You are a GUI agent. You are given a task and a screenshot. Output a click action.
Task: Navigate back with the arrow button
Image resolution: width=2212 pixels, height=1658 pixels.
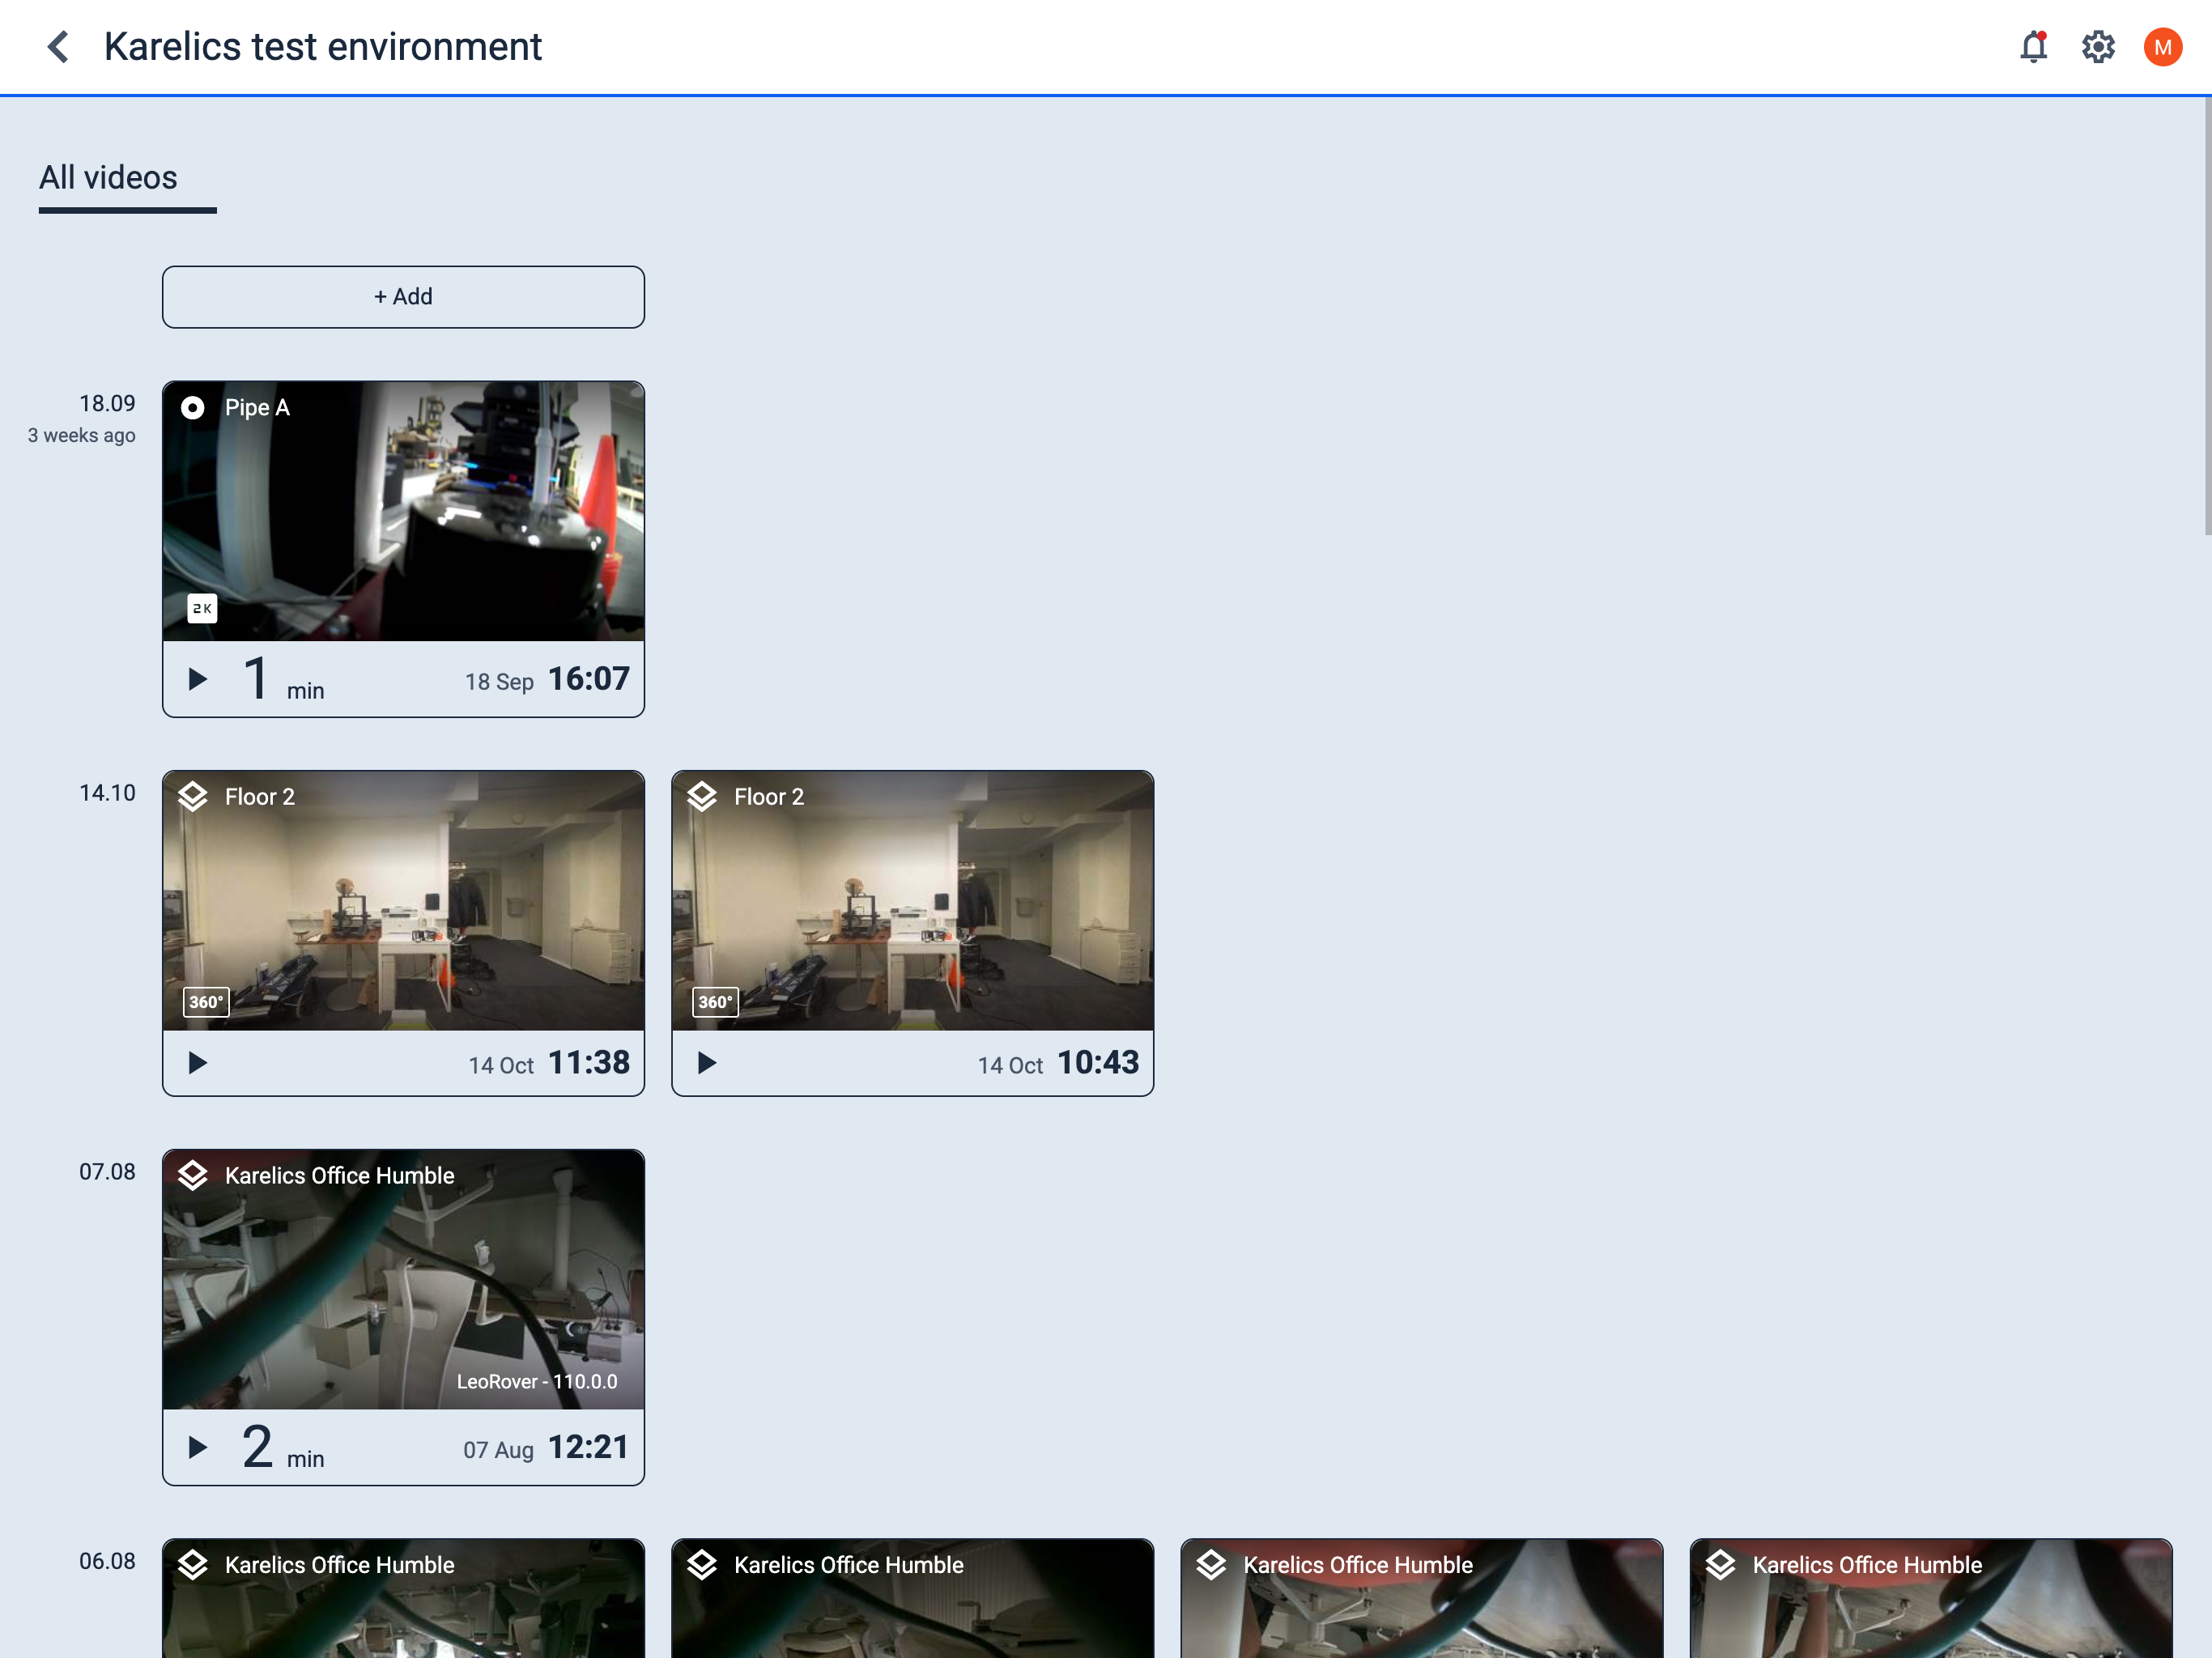click(58, 46)
